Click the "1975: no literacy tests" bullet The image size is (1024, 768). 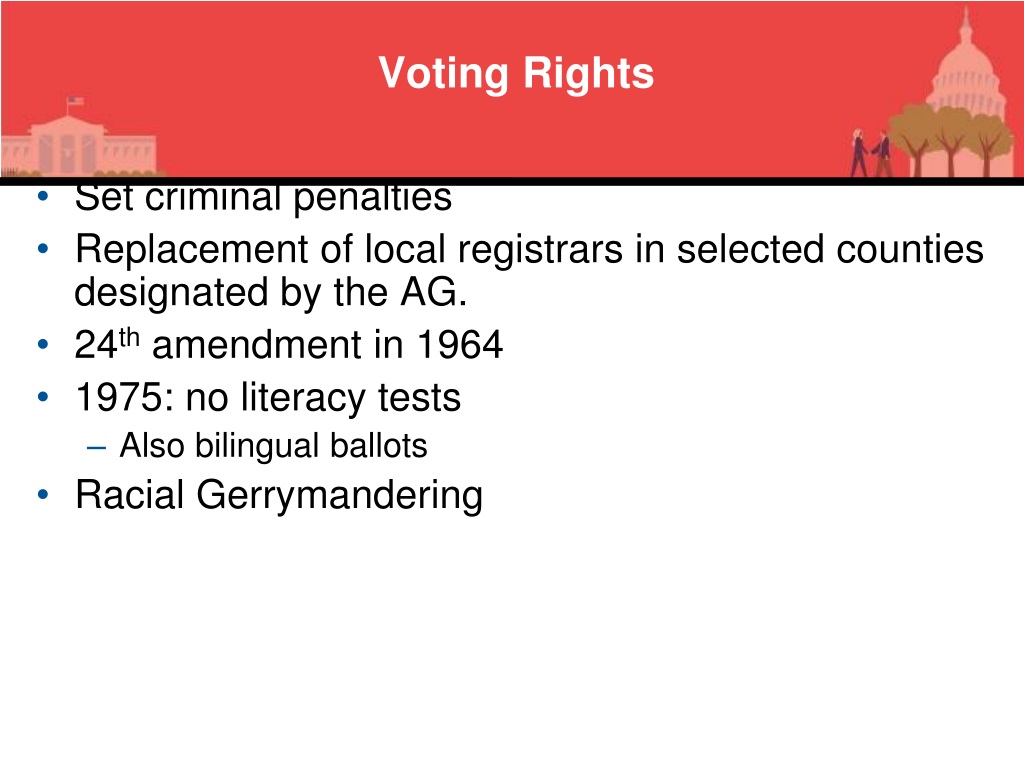tap(268, 397)
